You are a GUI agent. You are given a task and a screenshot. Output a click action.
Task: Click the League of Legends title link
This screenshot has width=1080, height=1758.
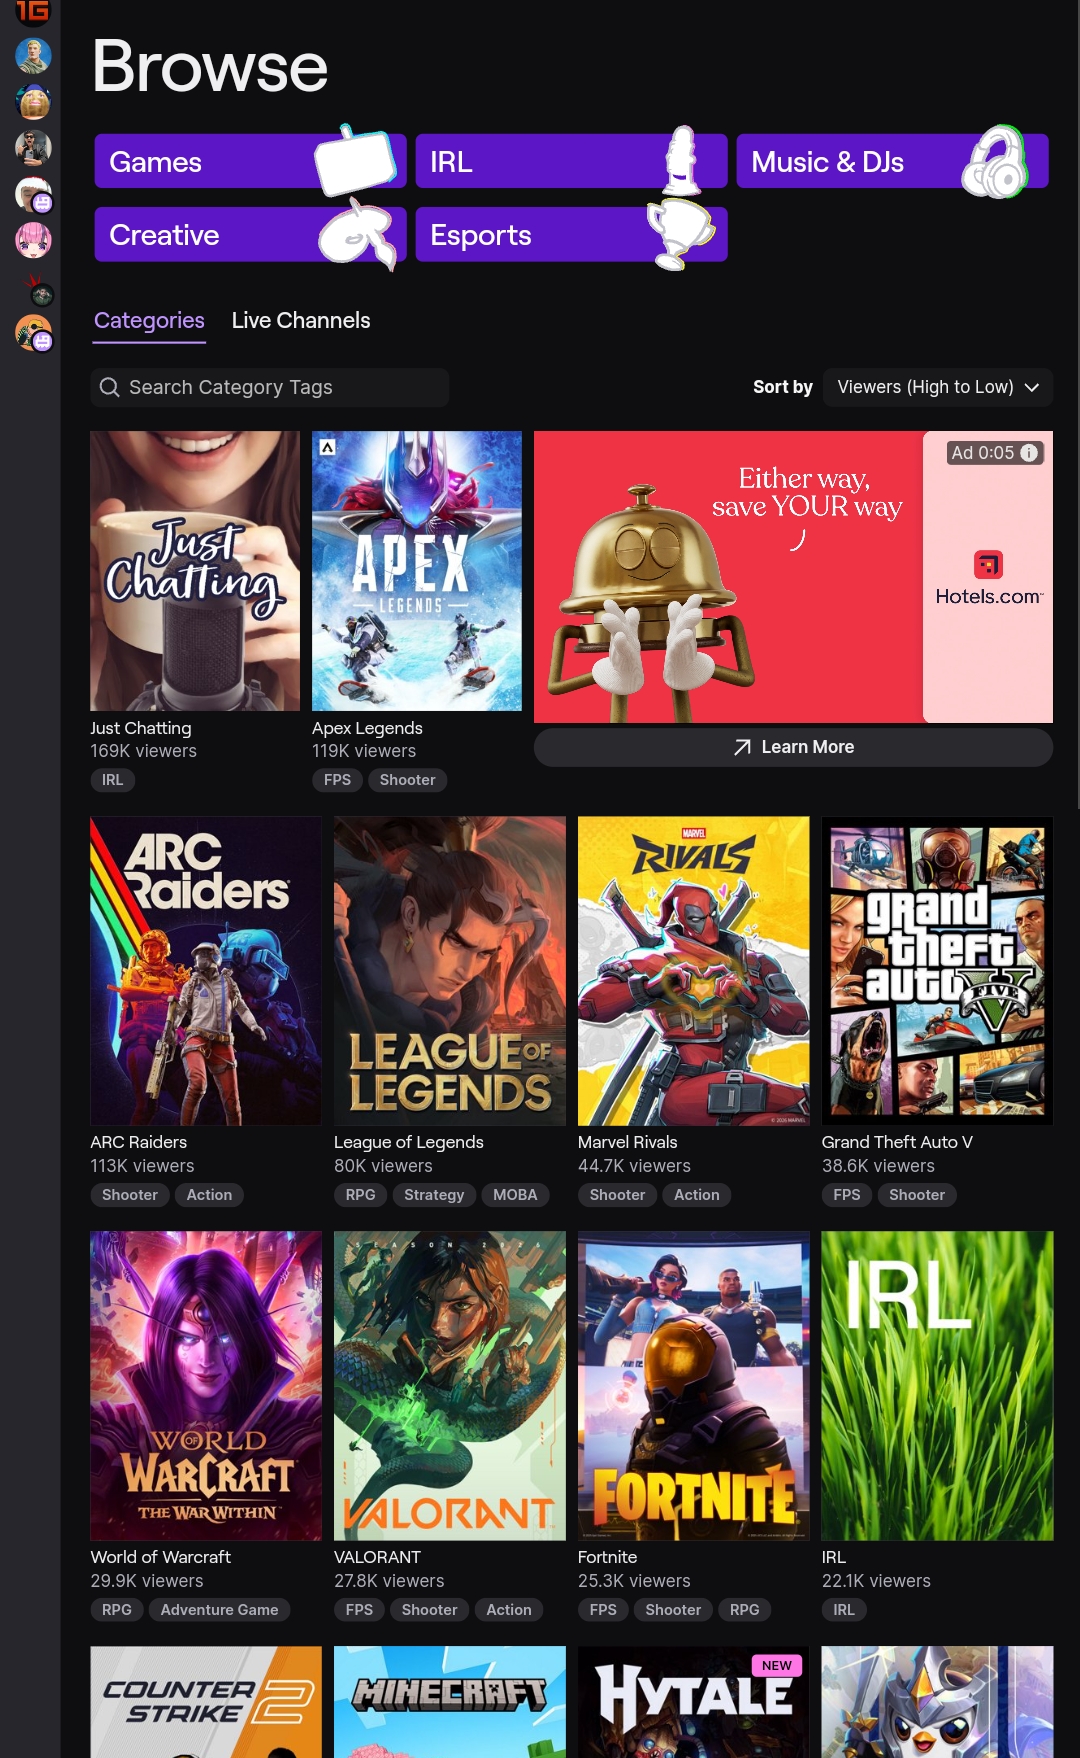[409, 1142]
